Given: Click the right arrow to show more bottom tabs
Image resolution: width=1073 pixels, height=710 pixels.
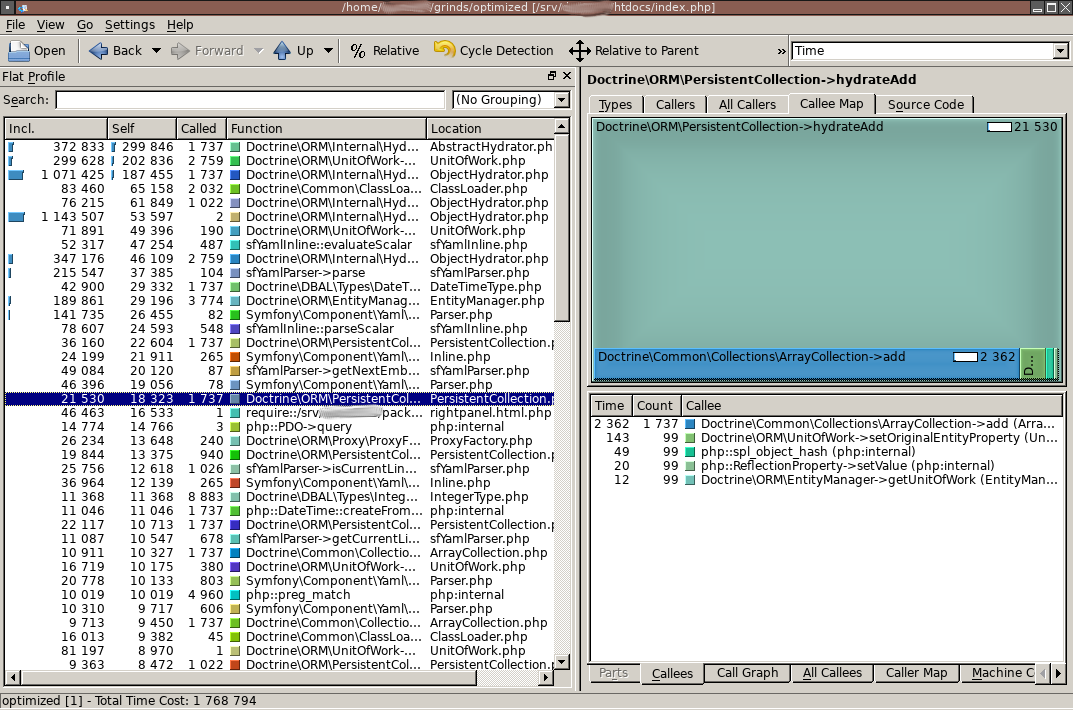Looking at the screenshot, I should click(x=1058, y=673).
